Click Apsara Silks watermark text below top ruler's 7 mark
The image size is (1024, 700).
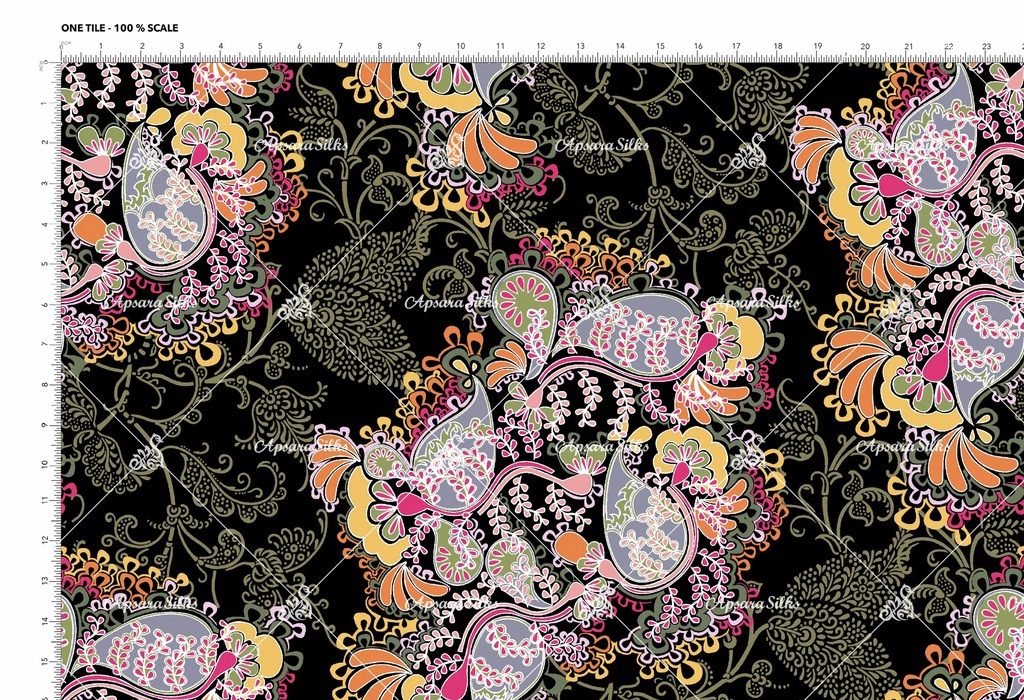coord(302,146)
